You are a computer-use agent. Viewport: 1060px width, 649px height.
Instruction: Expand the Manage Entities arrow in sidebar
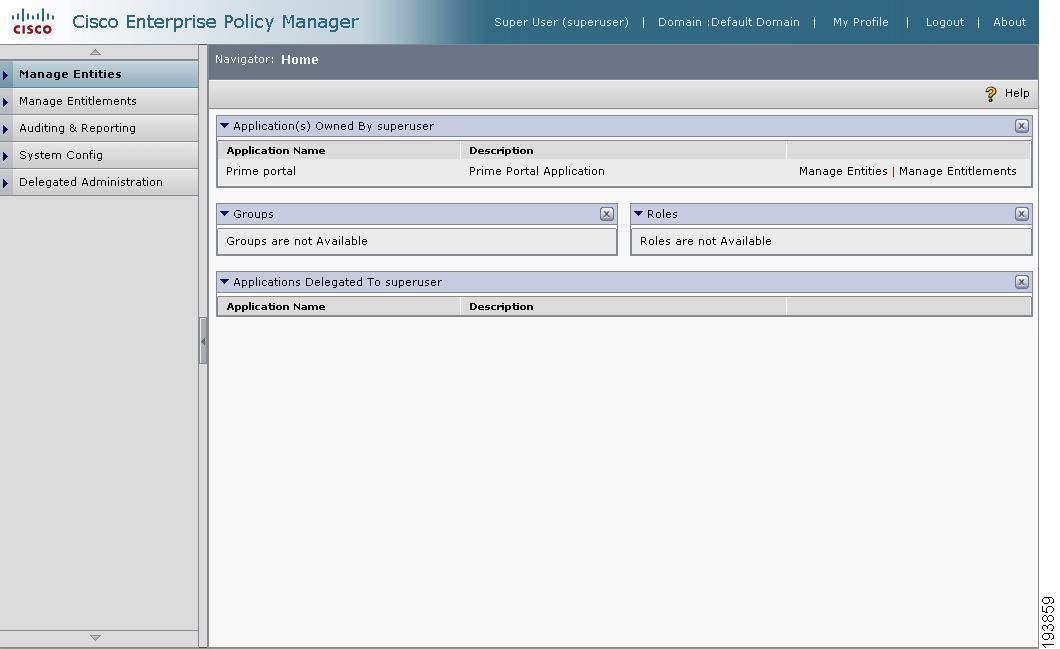5,74
